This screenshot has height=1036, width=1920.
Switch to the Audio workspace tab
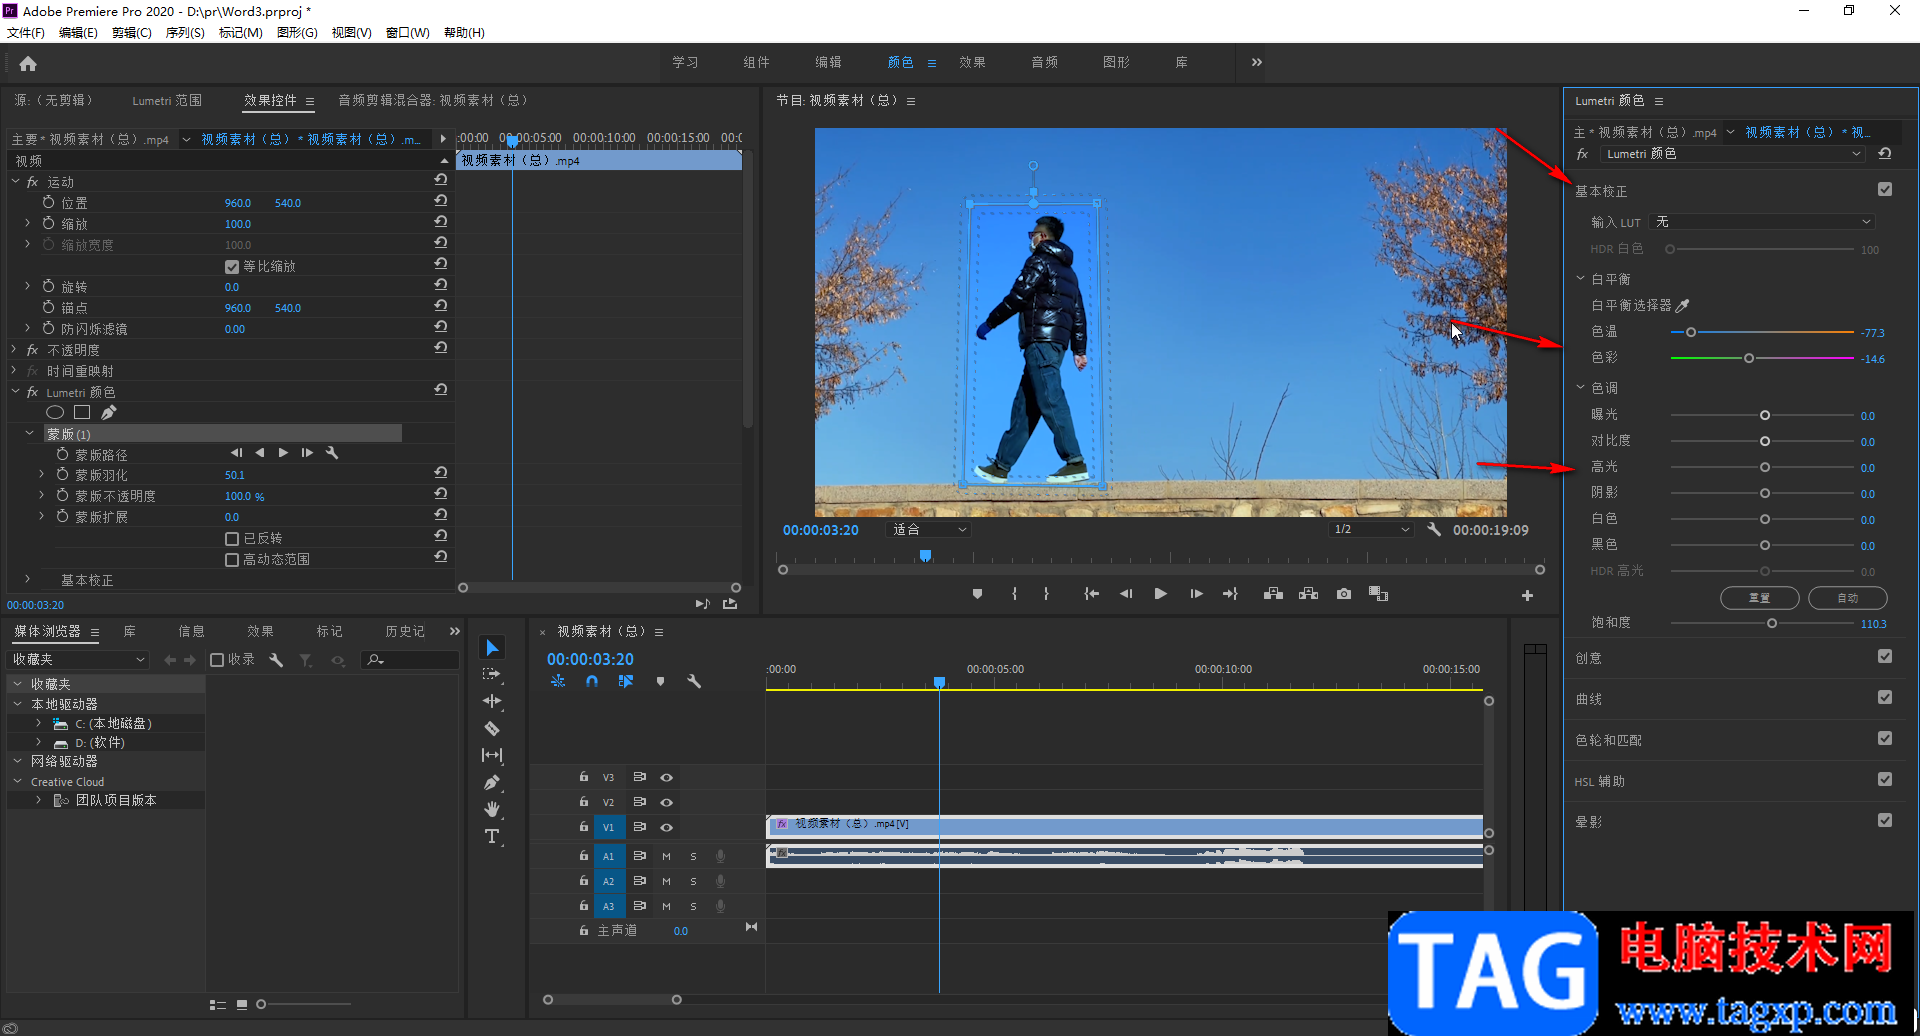coord(1044,62)
